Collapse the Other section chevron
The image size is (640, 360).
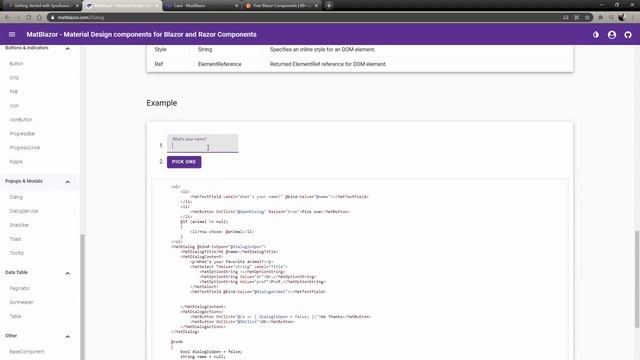point(67,336)
